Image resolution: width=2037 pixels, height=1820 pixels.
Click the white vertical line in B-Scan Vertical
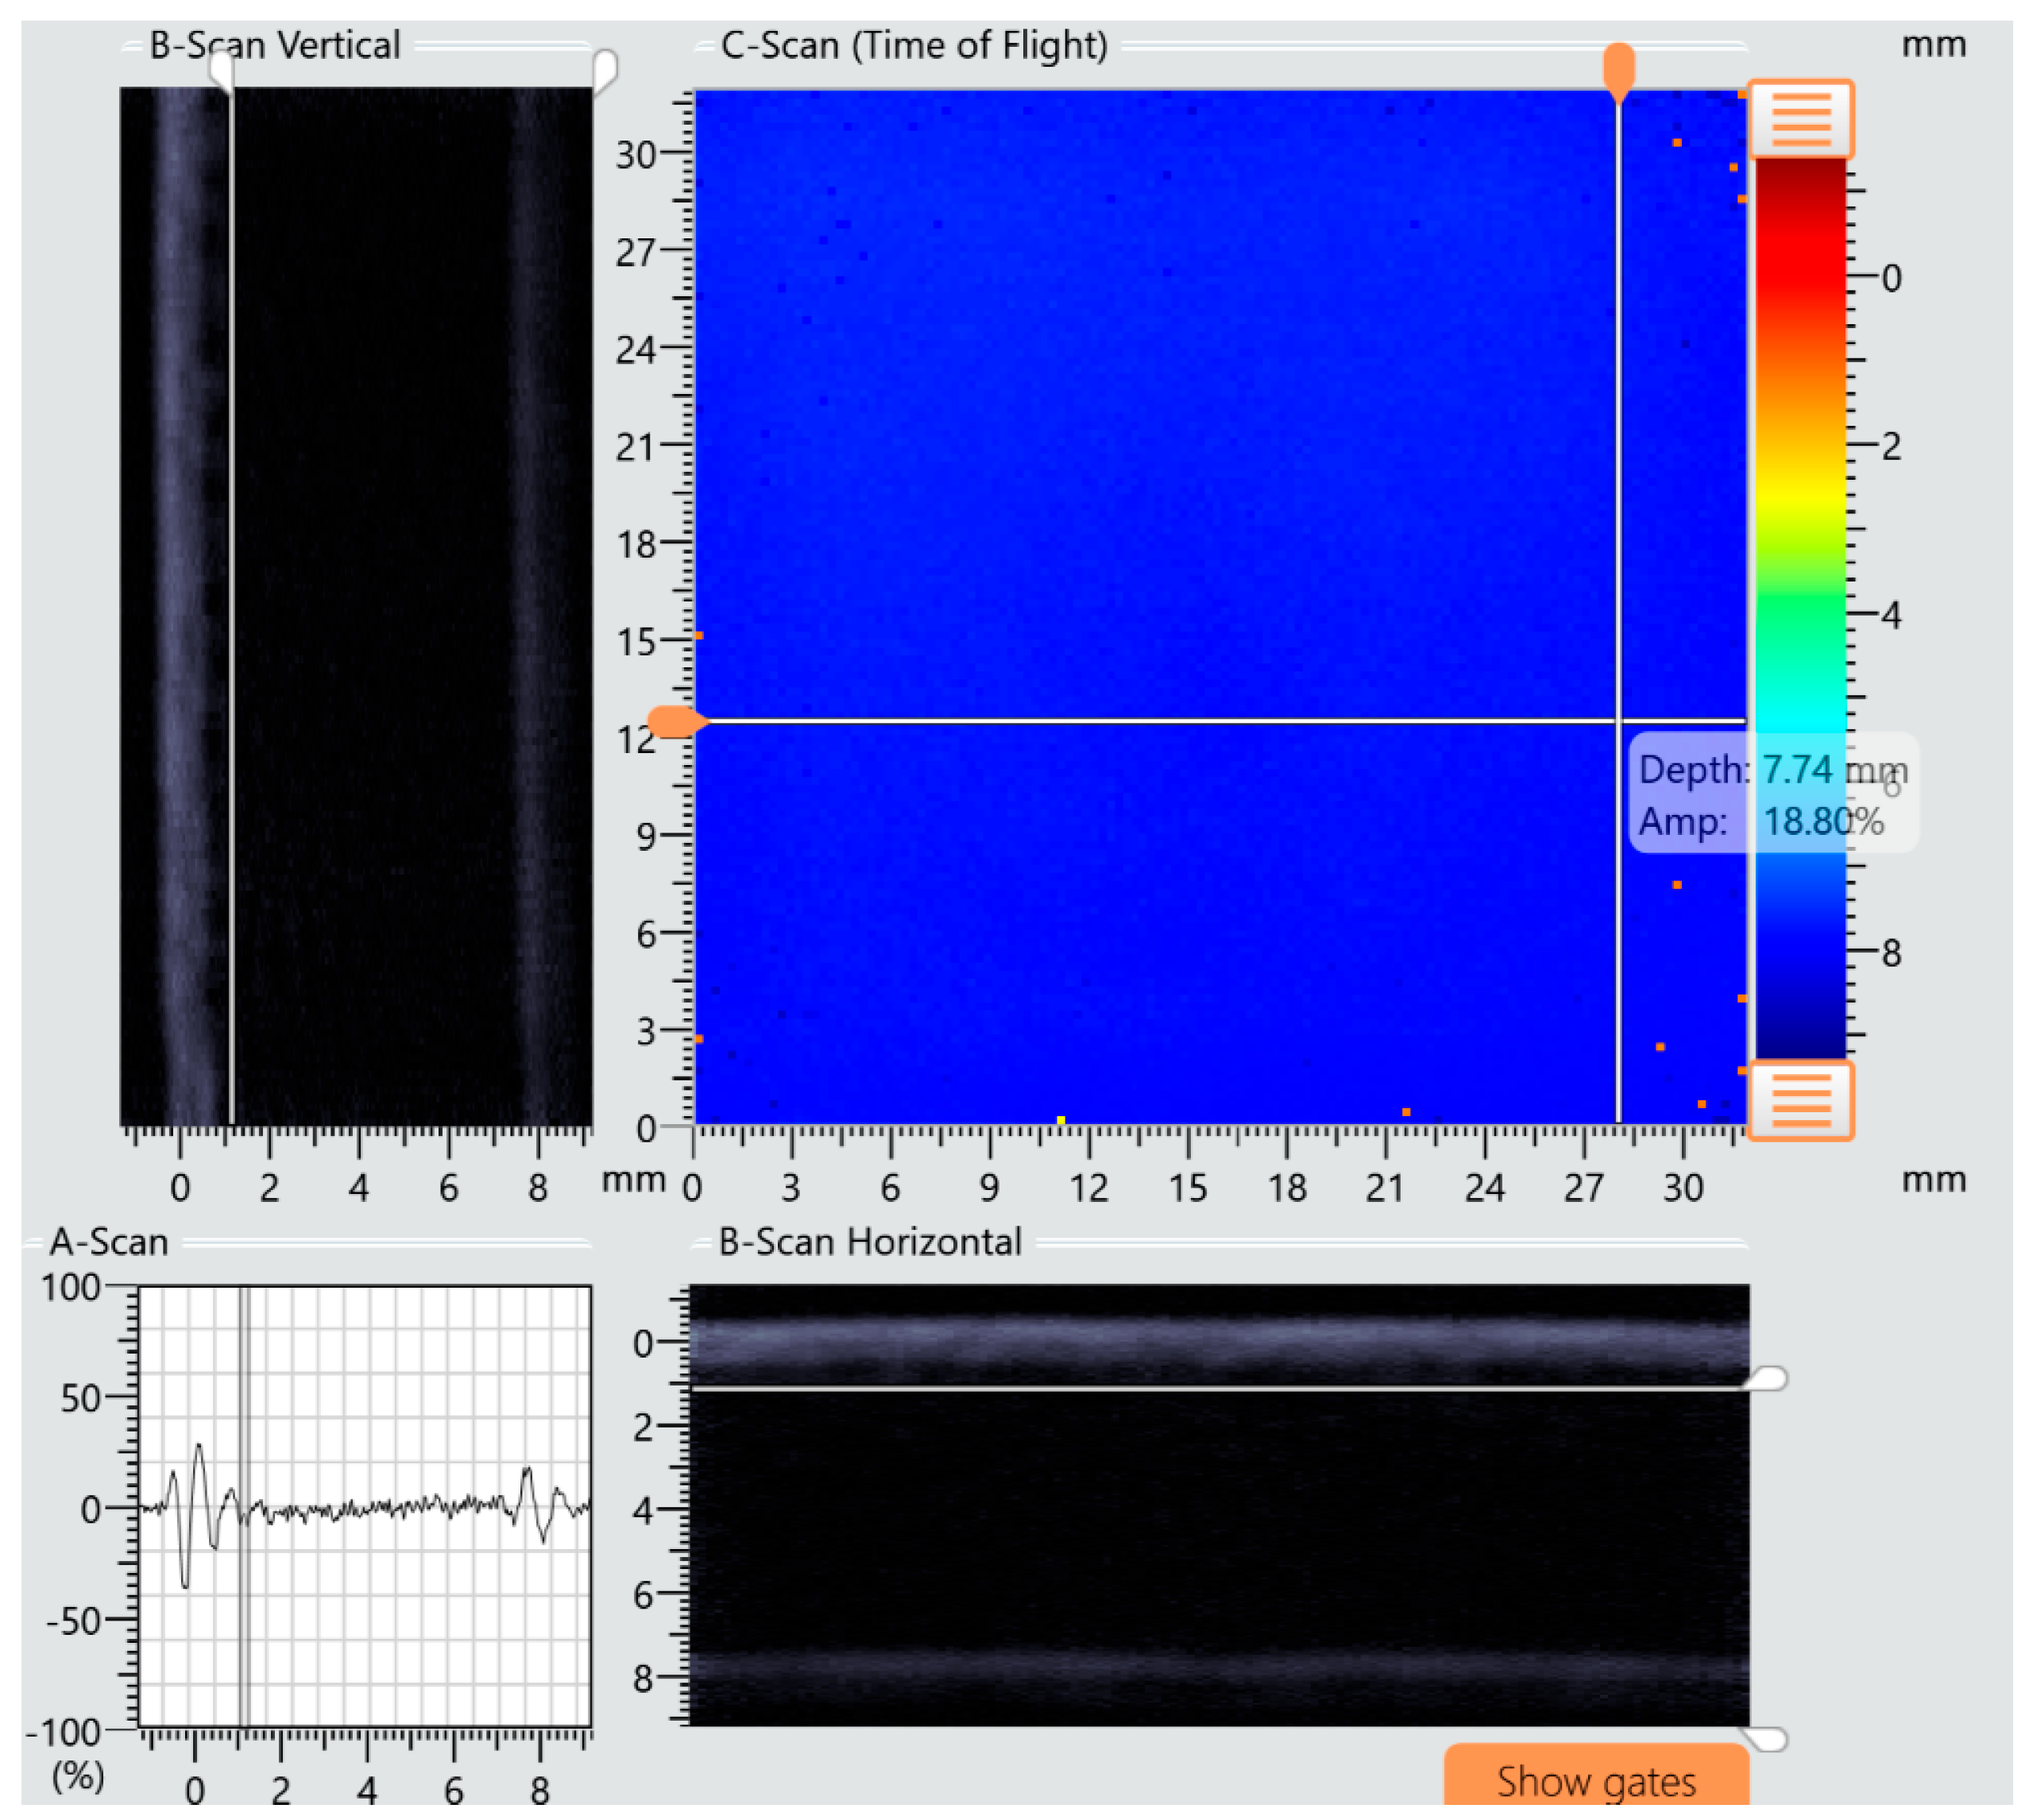coord(231,600)
